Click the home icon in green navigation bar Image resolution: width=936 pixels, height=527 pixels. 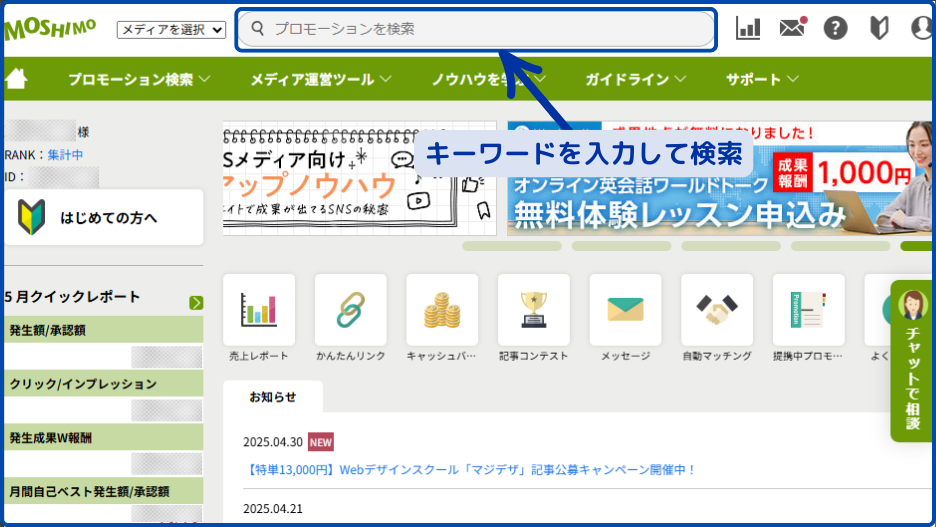point(16,79)
